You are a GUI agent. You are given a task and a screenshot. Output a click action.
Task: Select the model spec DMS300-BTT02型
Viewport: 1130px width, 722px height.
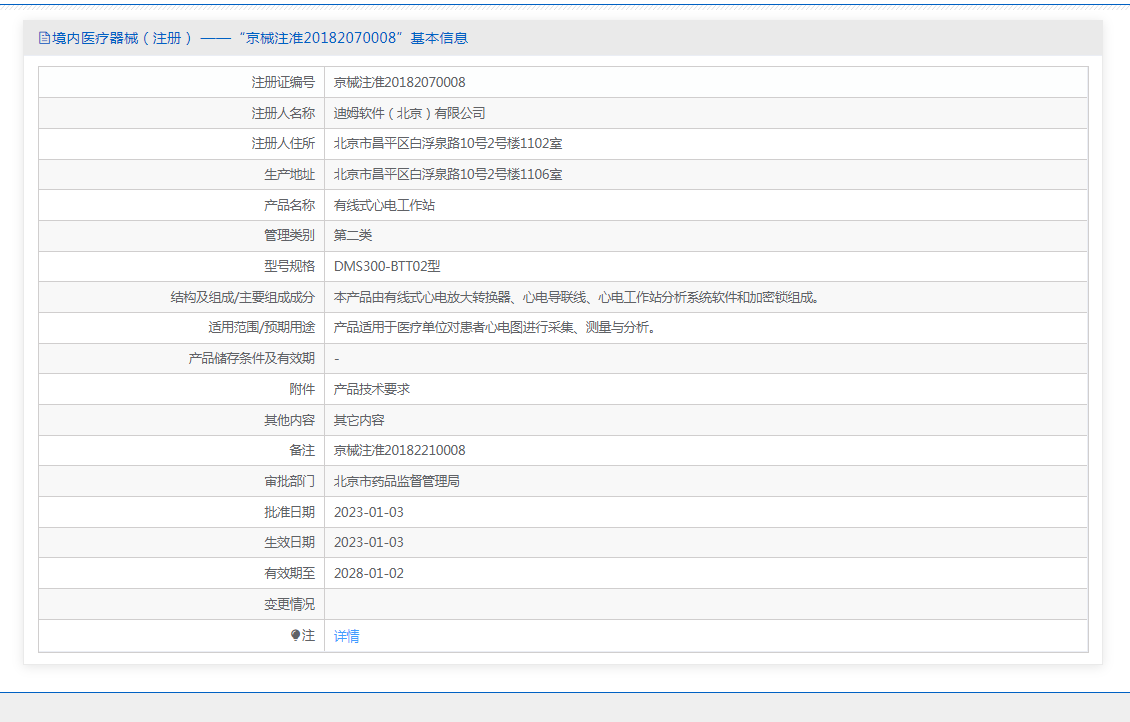tap(387, 266)
